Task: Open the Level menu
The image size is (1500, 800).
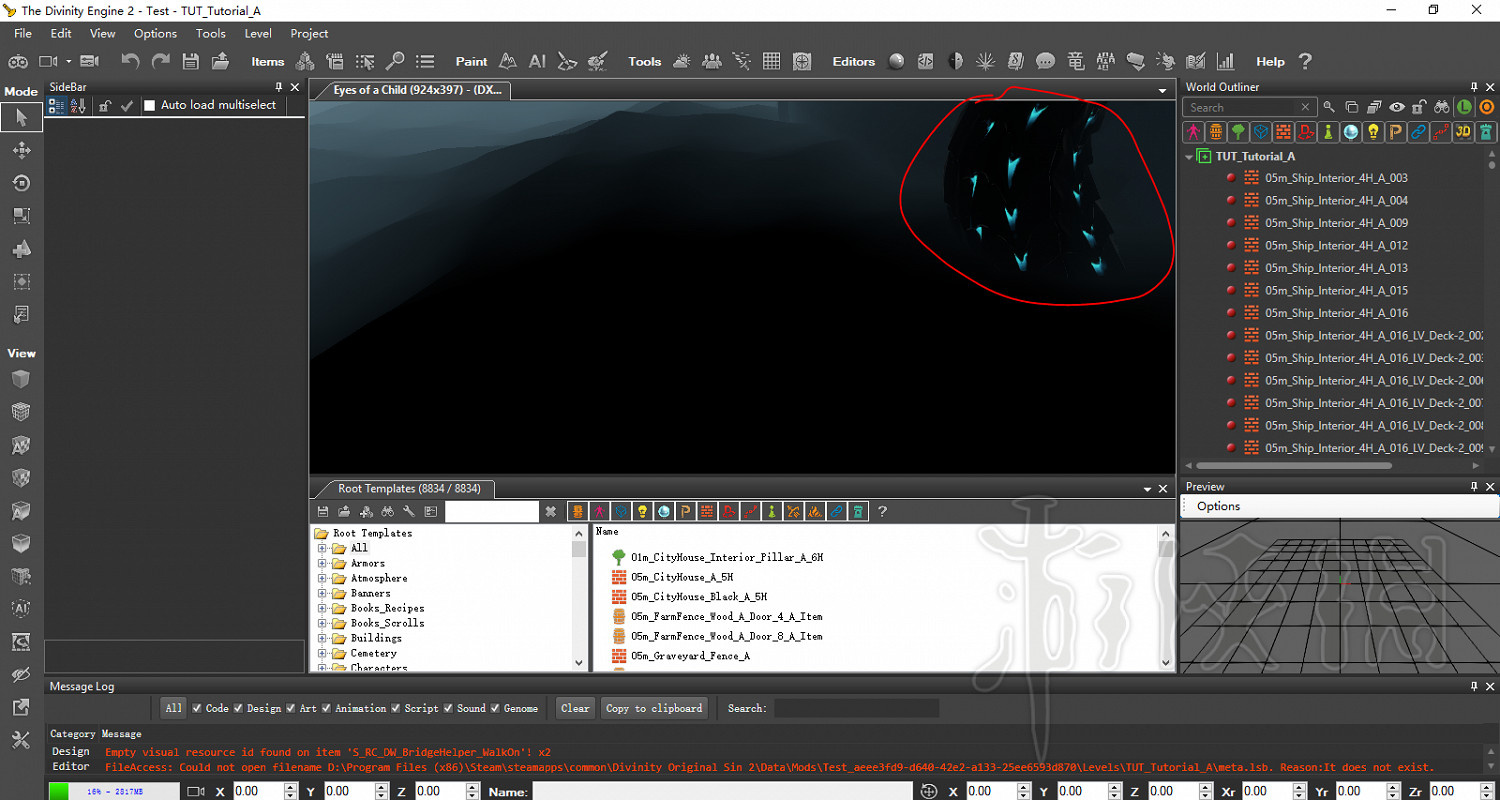Action: (258, 33)
